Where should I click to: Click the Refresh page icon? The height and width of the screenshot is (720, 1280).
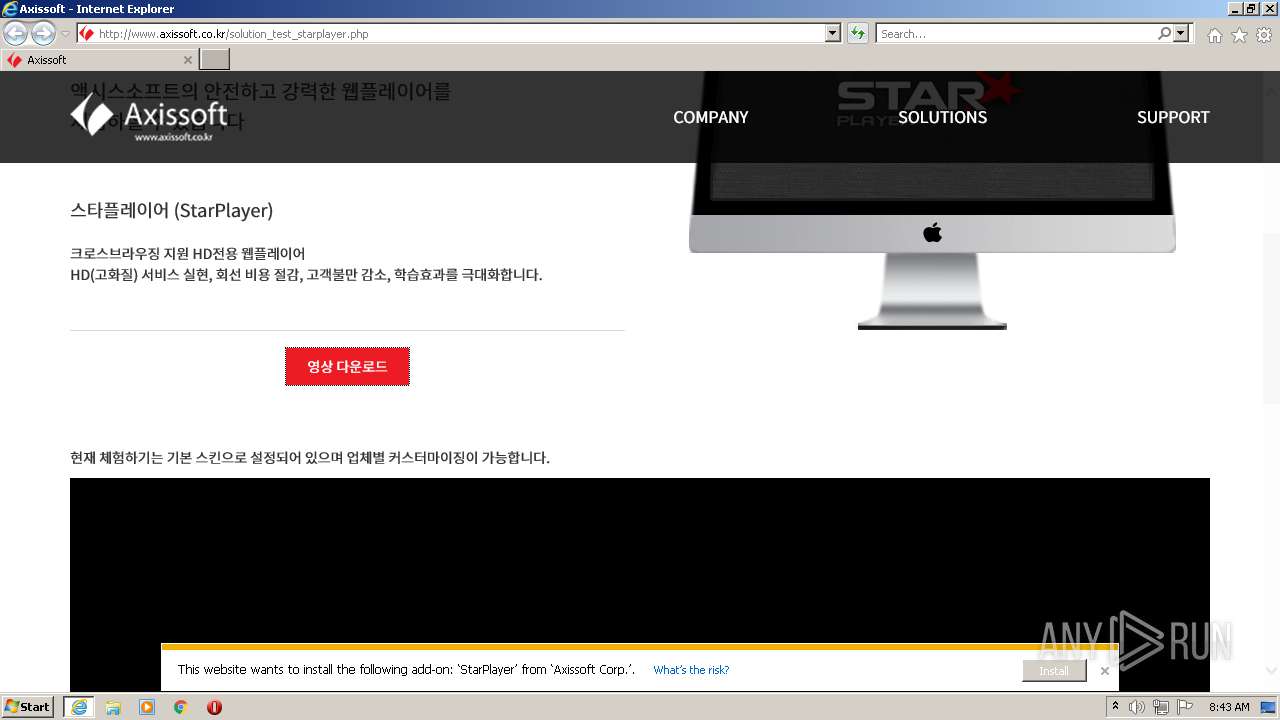pos(858,34)
